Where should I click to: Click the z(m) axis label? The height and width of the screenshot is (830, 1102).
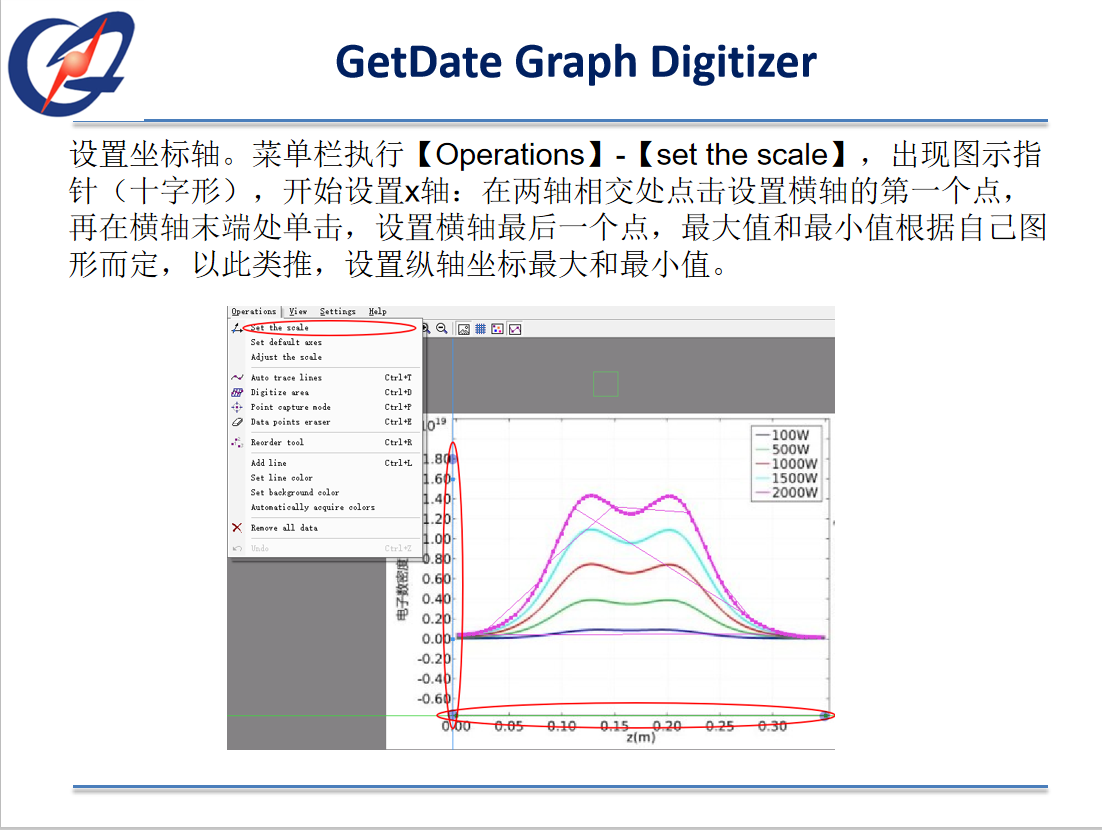(x=640, y=737)
